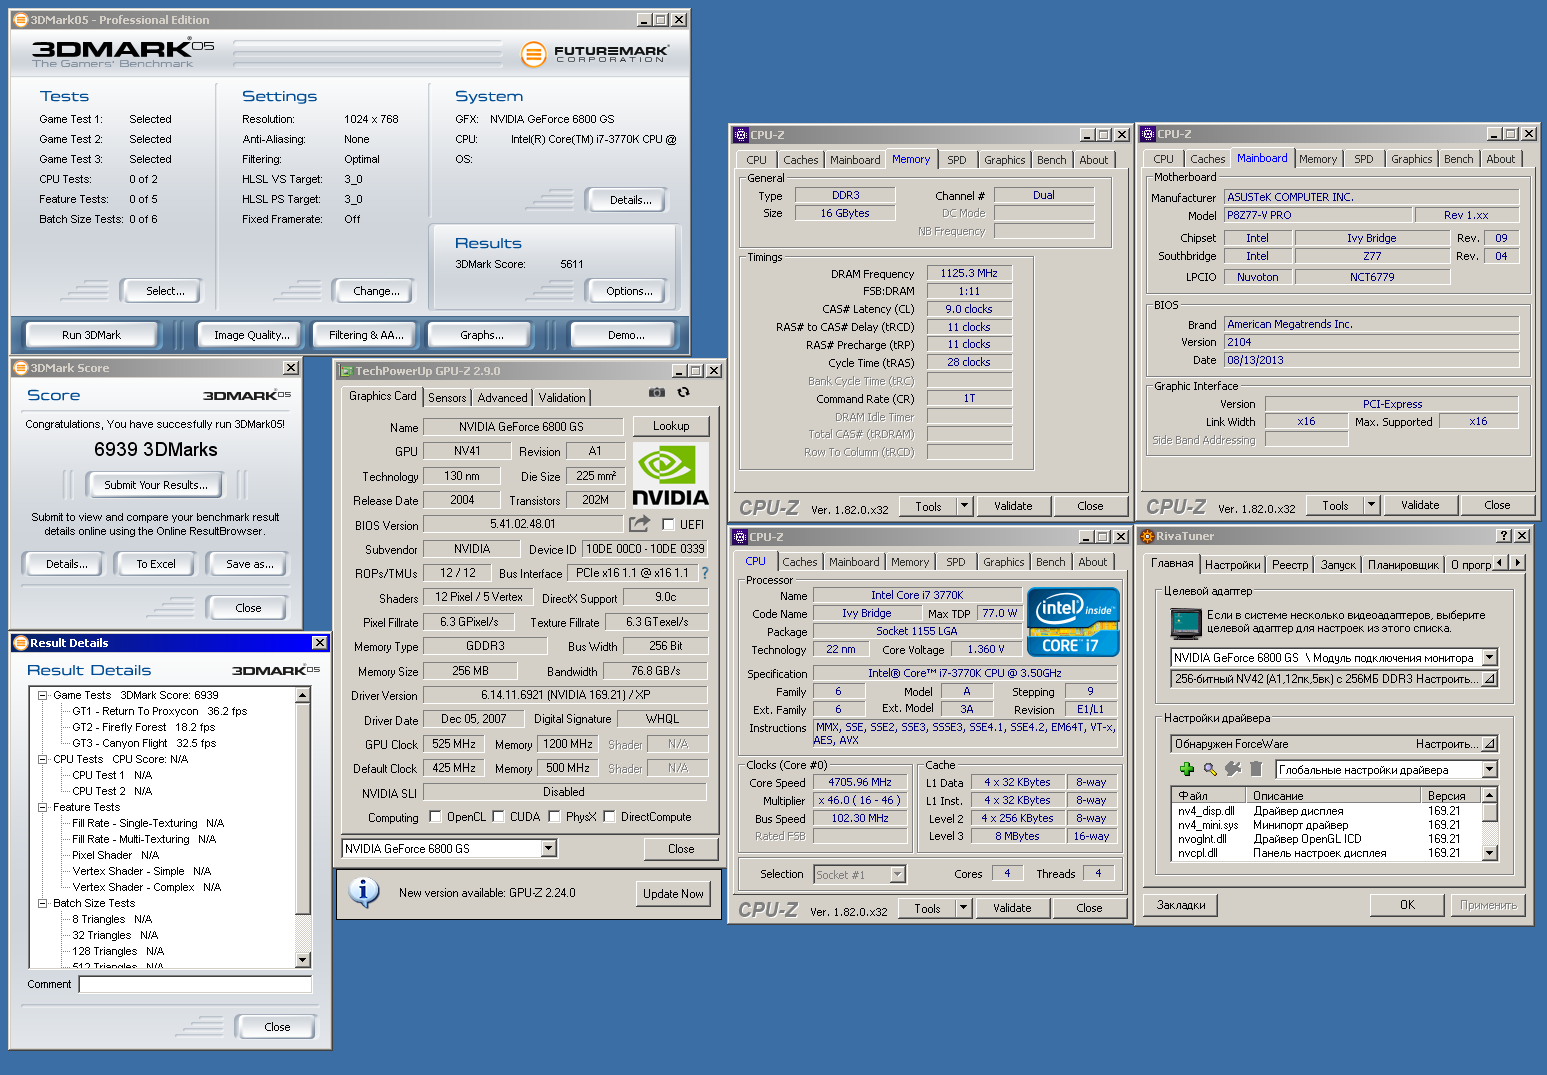The width and height of the screenshot is (1547, 1075).
Task: Click the green plus icon in RivaTuner
Action: 1186,769
